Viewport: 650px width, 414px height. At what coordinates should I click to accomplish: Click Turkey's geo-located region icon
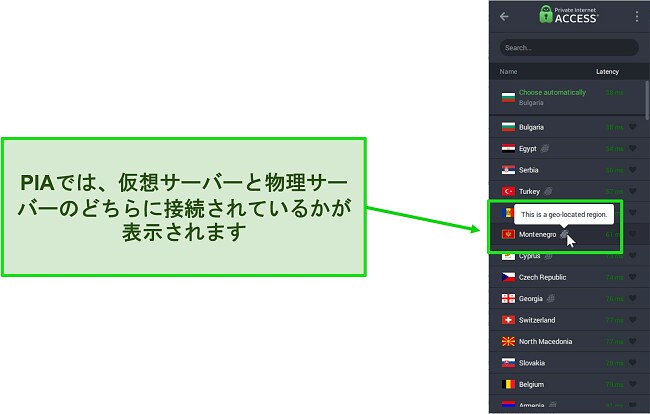548,191
